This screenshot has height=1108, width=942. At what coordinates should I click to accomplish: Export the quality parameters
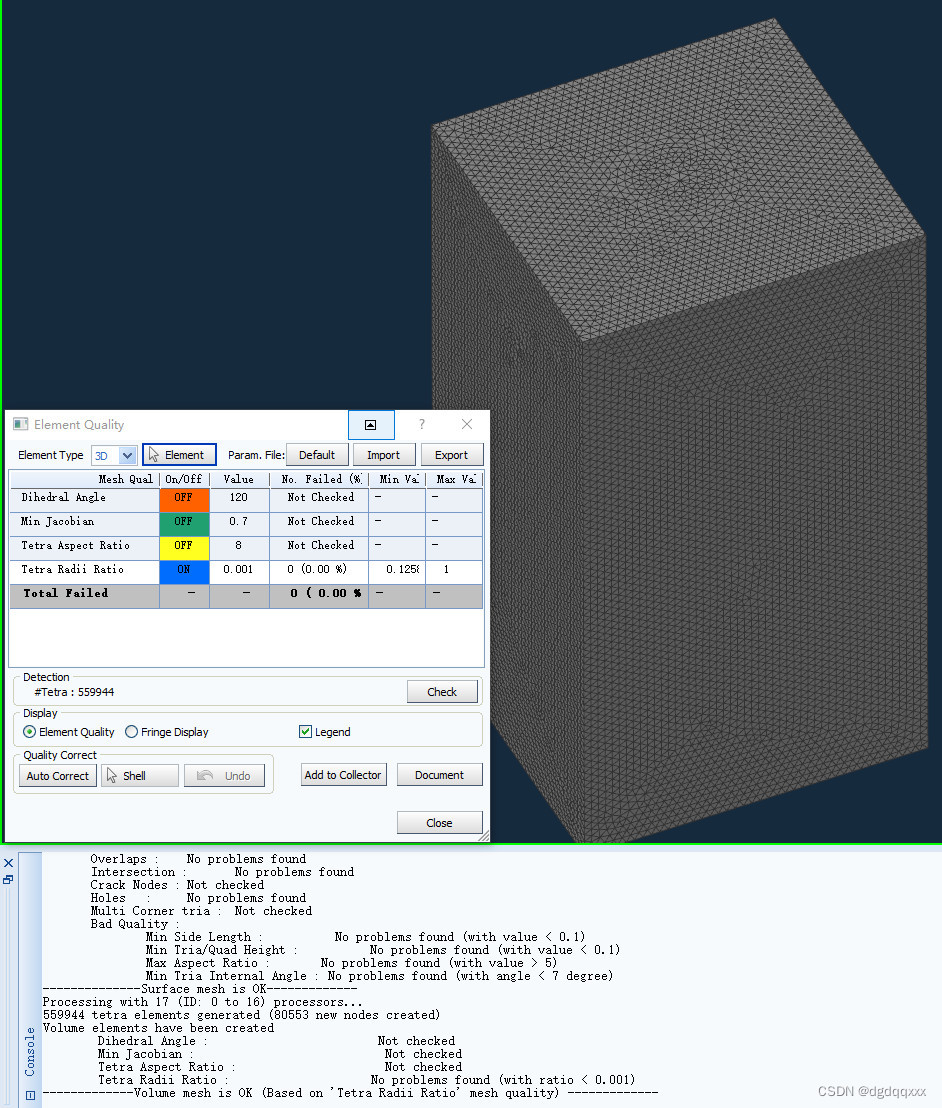[452, 454]
